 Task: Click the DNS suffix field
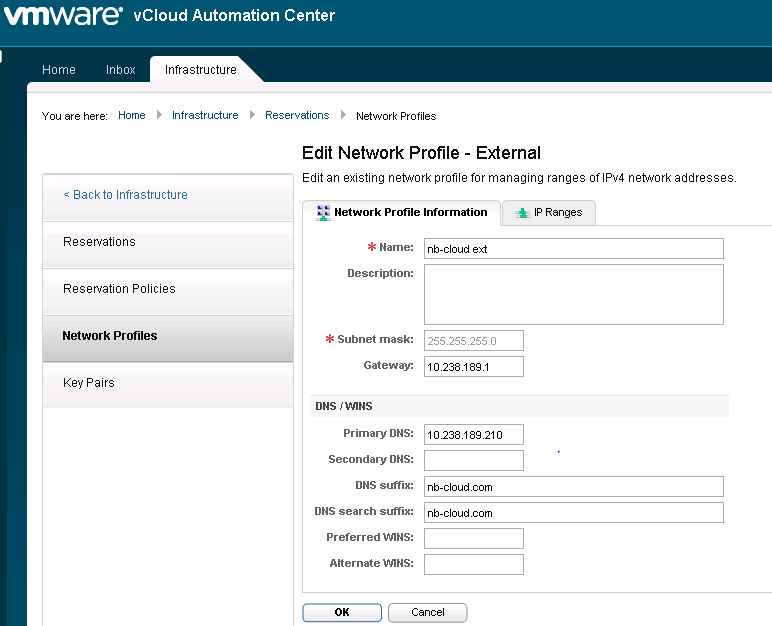[574, 487]
